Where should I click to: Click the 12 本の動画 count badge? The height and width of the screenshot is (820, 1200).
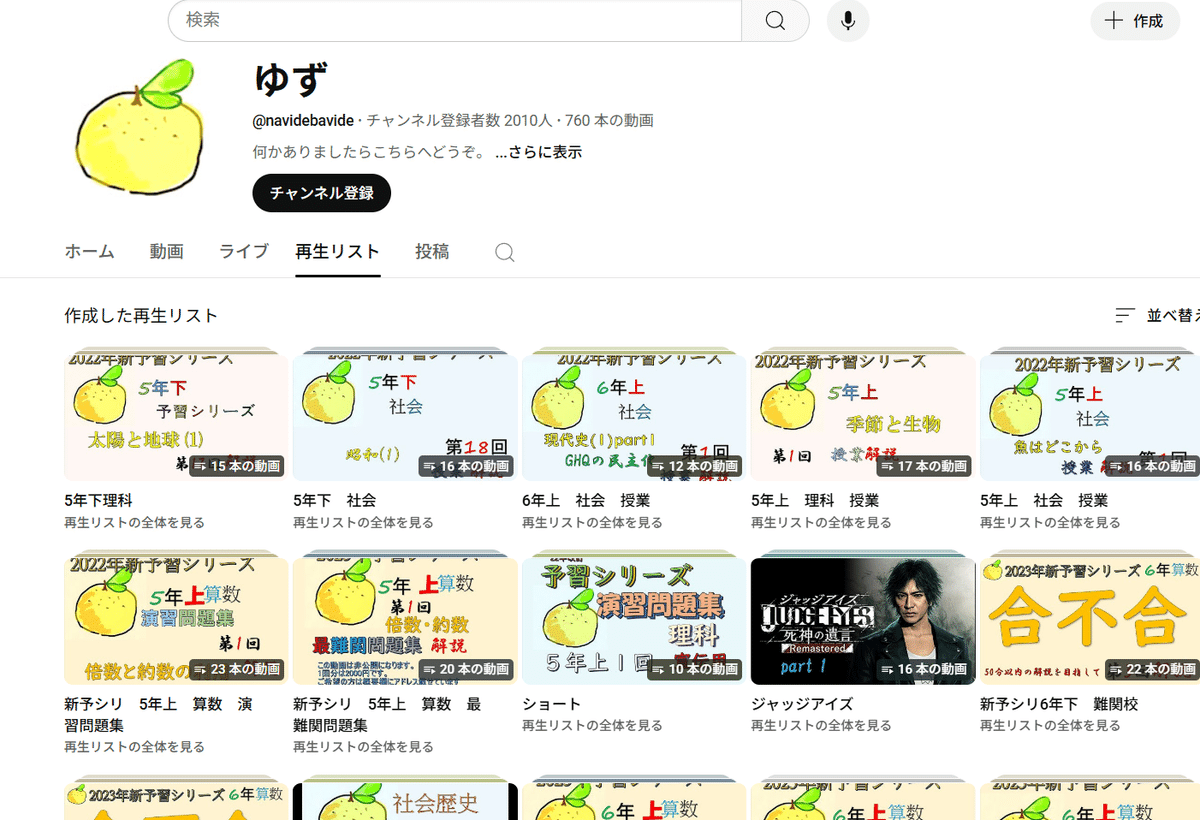694,466
